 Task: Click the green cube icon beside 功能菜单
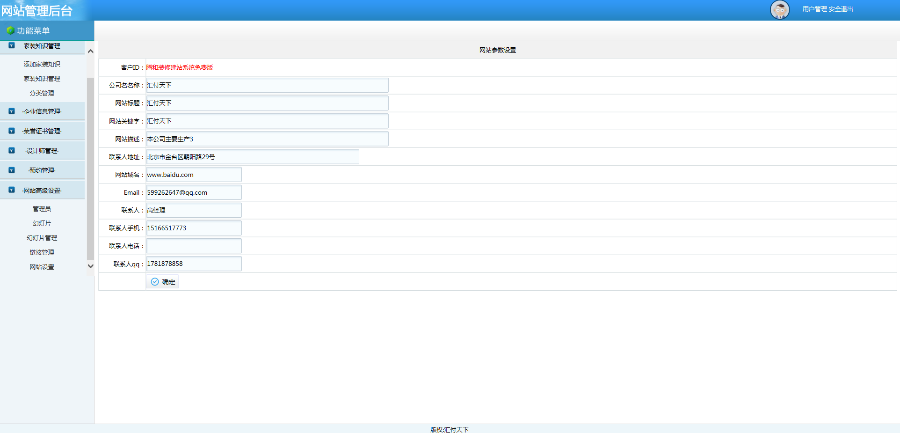click(10, 30)
